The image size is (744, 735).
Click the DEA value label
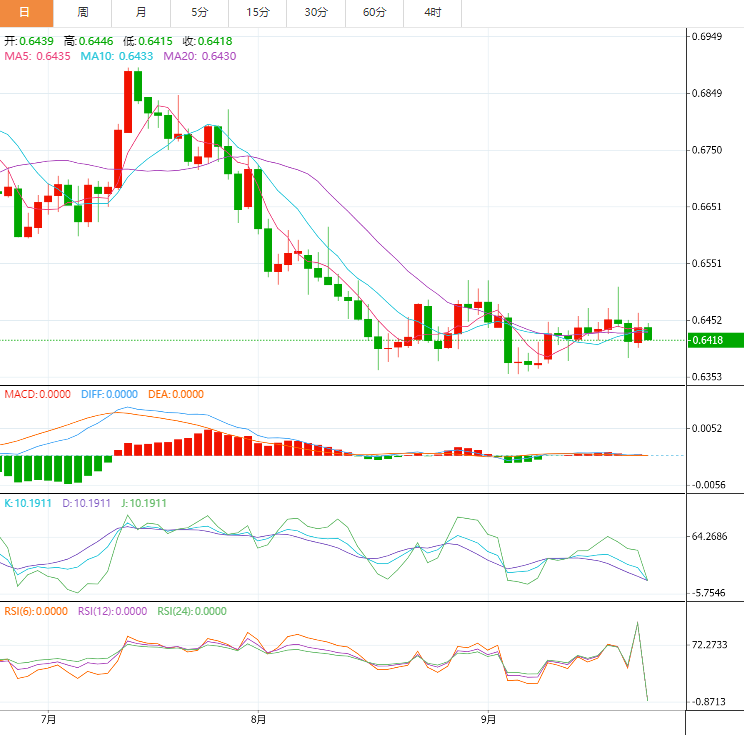pos(175,394)
